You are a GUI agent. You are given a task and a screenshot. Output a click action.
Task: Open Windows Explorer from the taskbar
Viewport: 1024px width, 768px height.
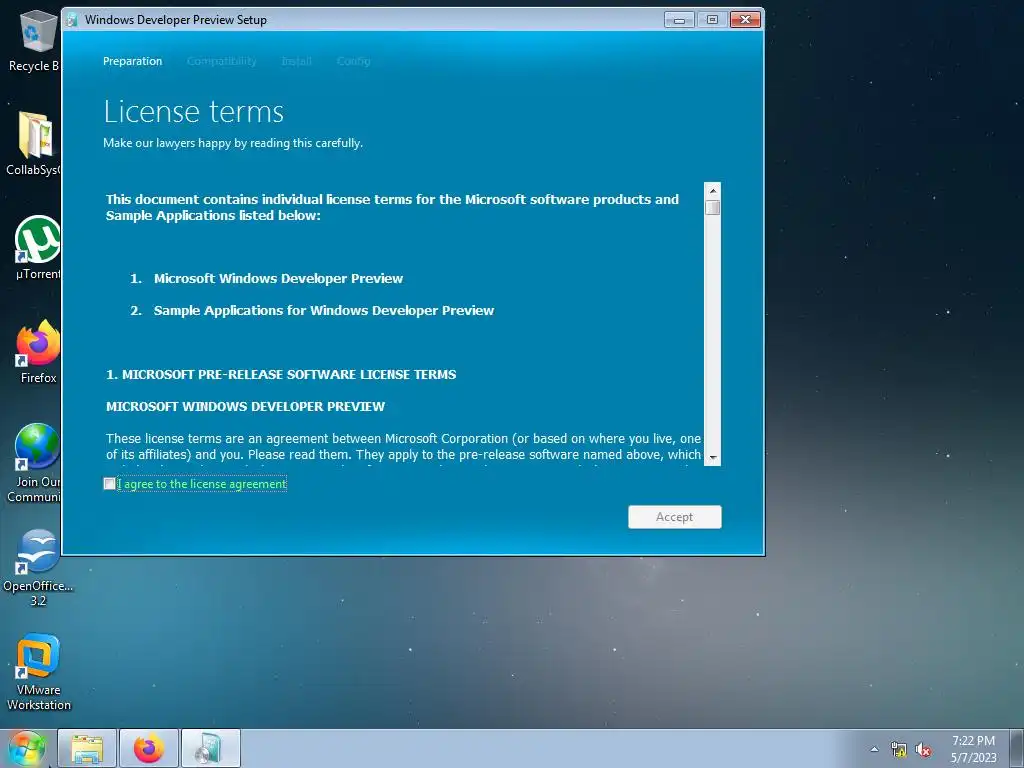coord(87,748)
